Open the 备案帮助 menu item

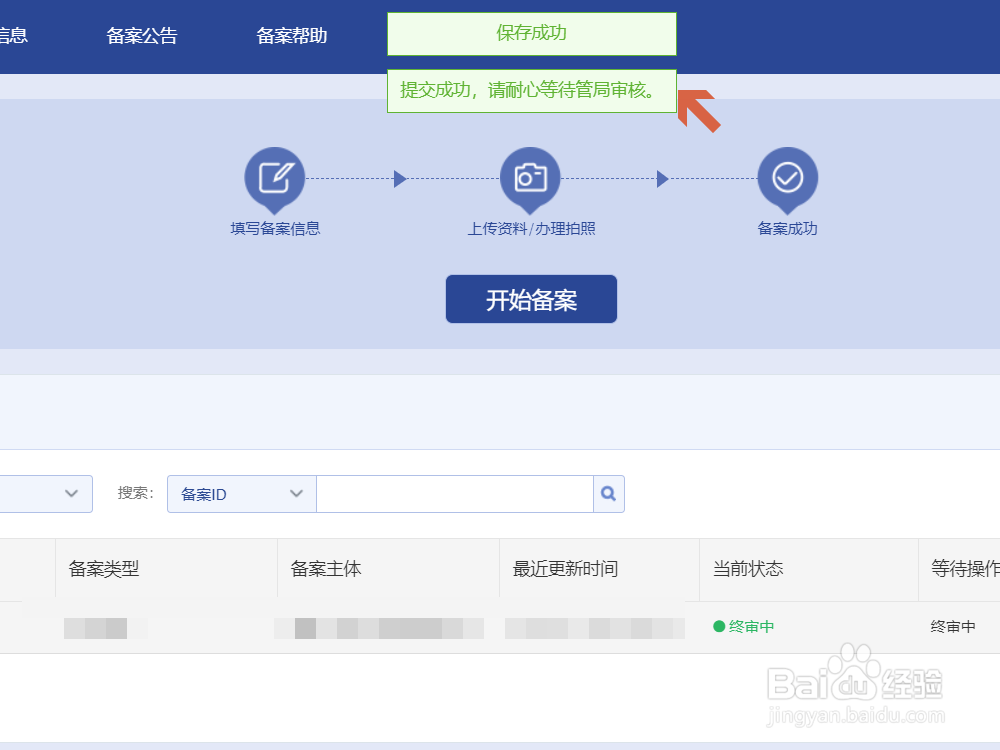[292, 35]
